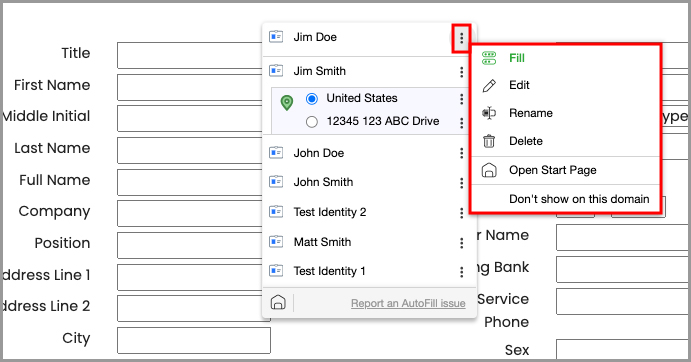Click the Jim Doe identity card icon
Image resolution: width=691 pixels, height=362 pixels.
click(276, 37)
